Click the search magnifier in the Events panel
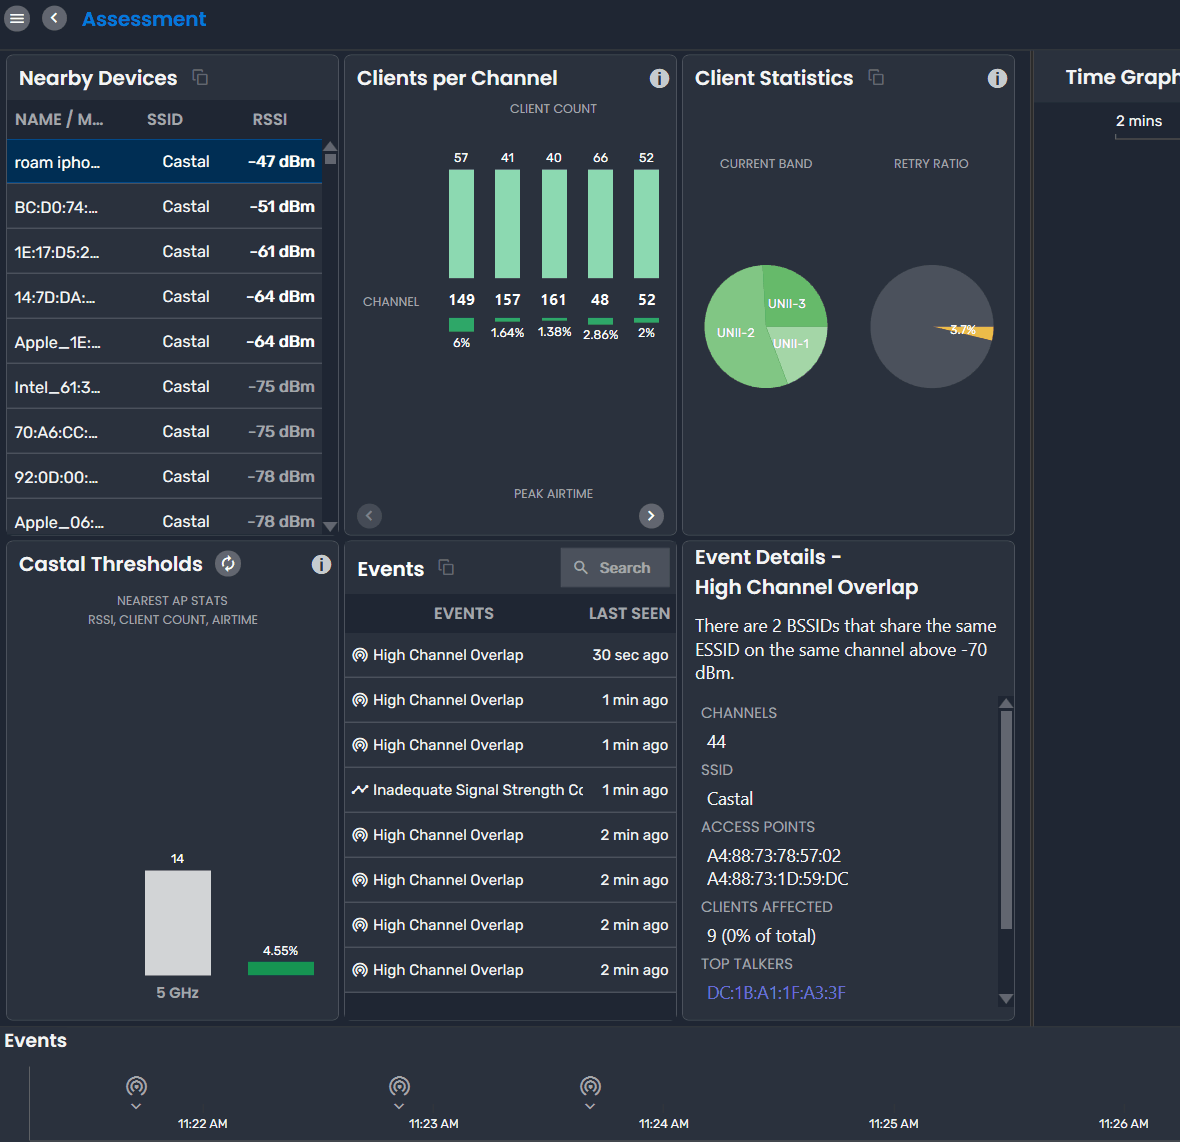 tap(583, 567)
